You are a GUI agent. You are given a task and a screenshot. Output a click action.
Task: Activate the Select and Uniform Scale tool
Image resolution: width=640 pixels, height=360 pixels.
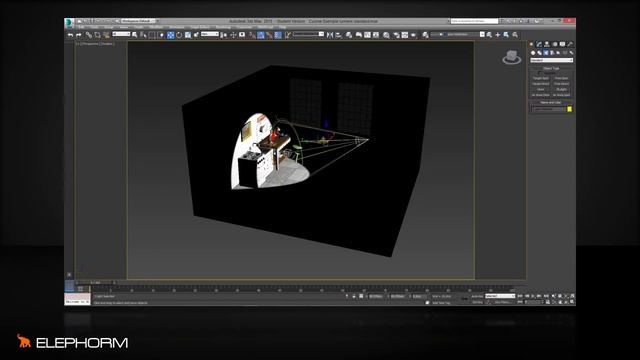click(x=187, y=35)
